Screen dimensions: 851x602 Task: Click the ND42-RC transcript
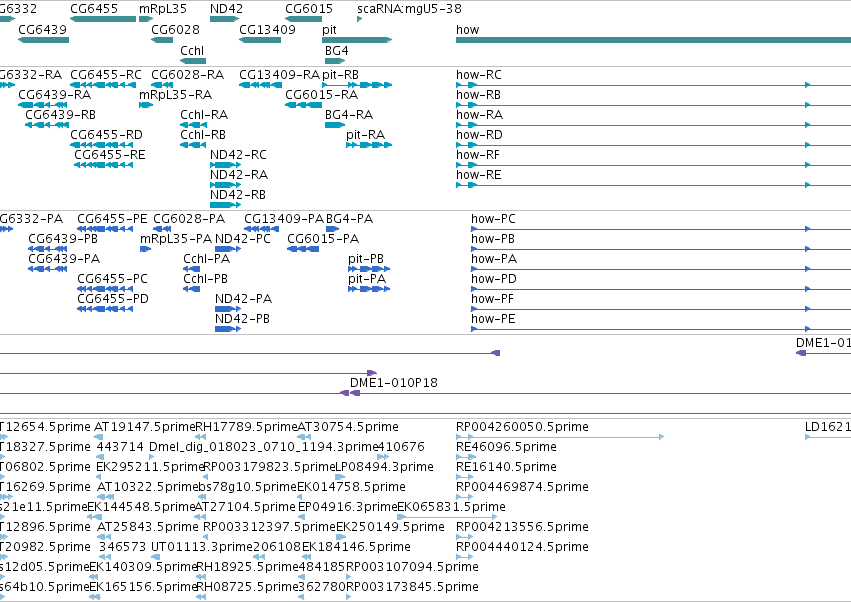(225, 165)
